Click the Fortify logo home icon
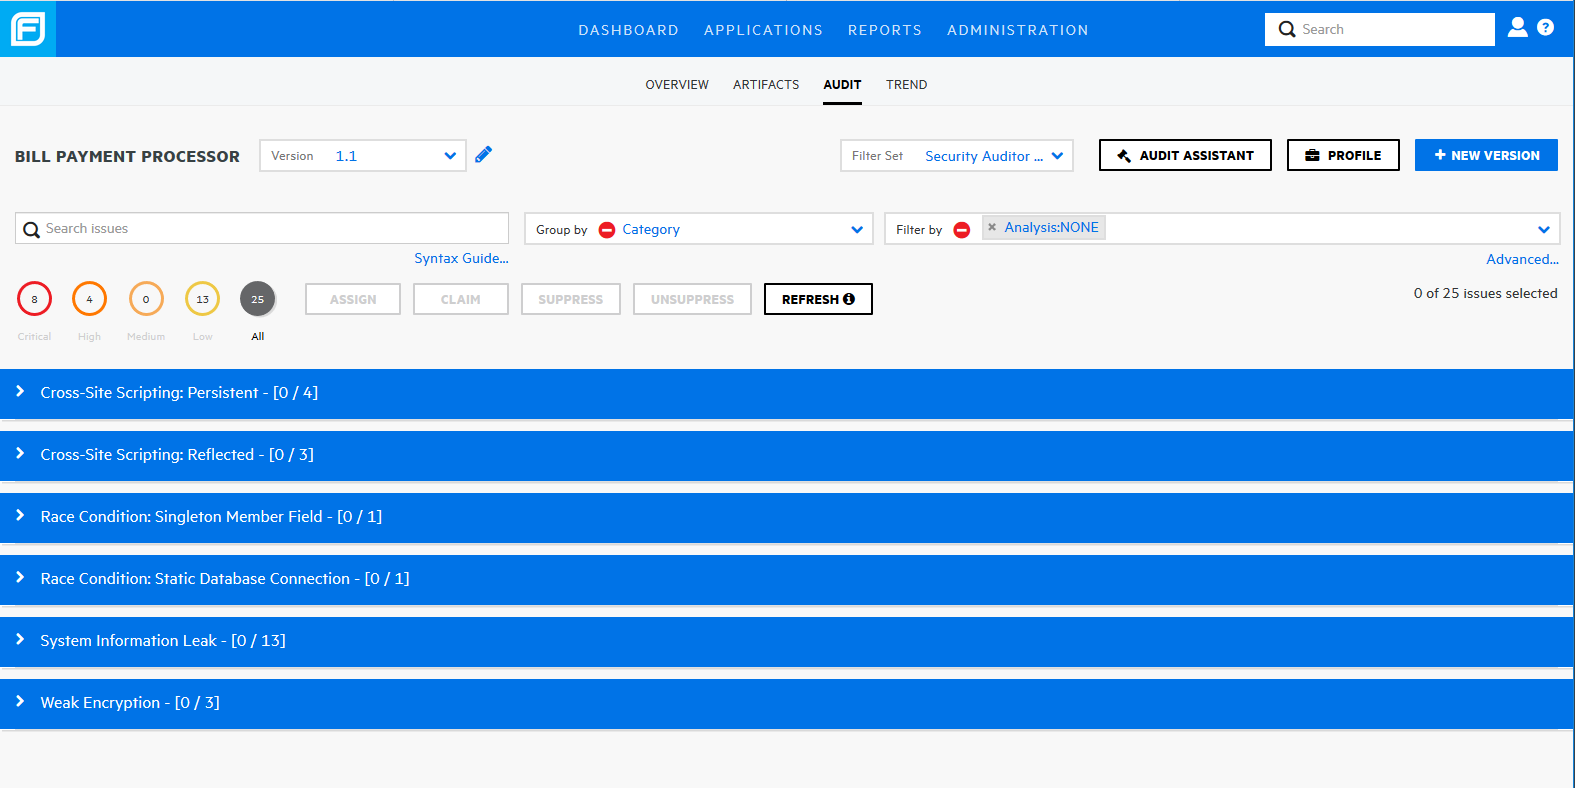Viewport: 1575px width, 788px height. (28, 29)
